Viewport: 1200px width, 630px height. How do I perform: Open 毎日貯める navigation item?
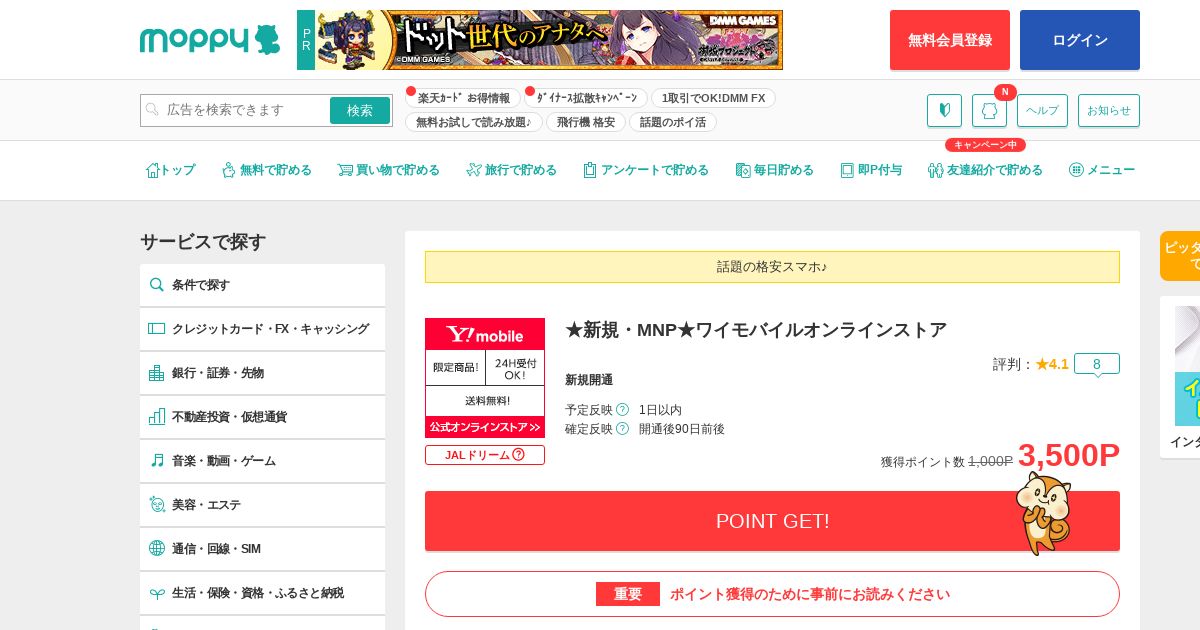click(774, 170)
